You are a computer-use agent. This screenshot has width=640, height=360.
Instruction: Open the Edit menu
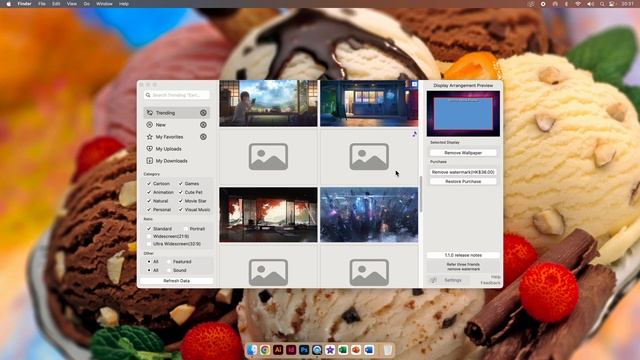56,4
